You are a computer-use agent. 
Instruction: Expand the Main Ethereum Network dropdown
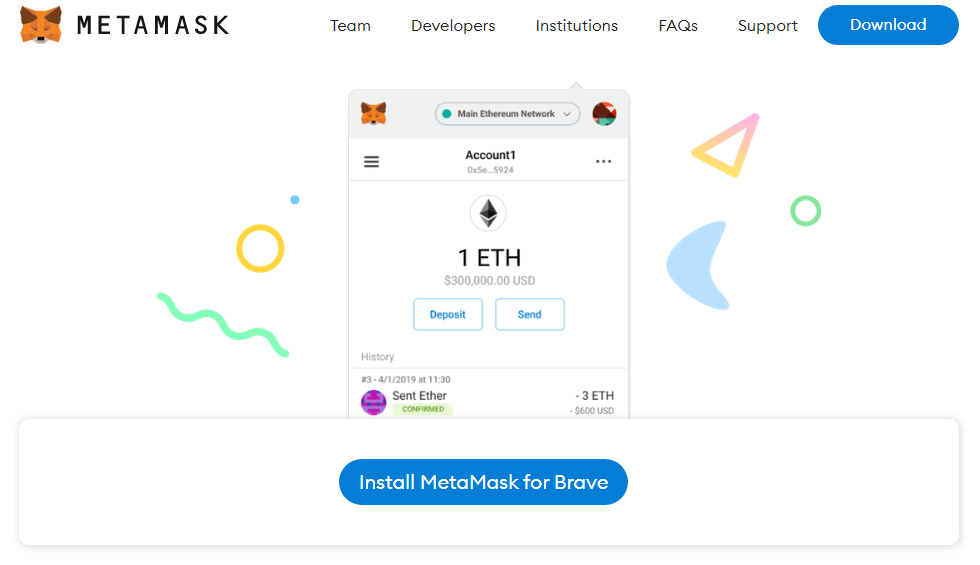(507, 114)
